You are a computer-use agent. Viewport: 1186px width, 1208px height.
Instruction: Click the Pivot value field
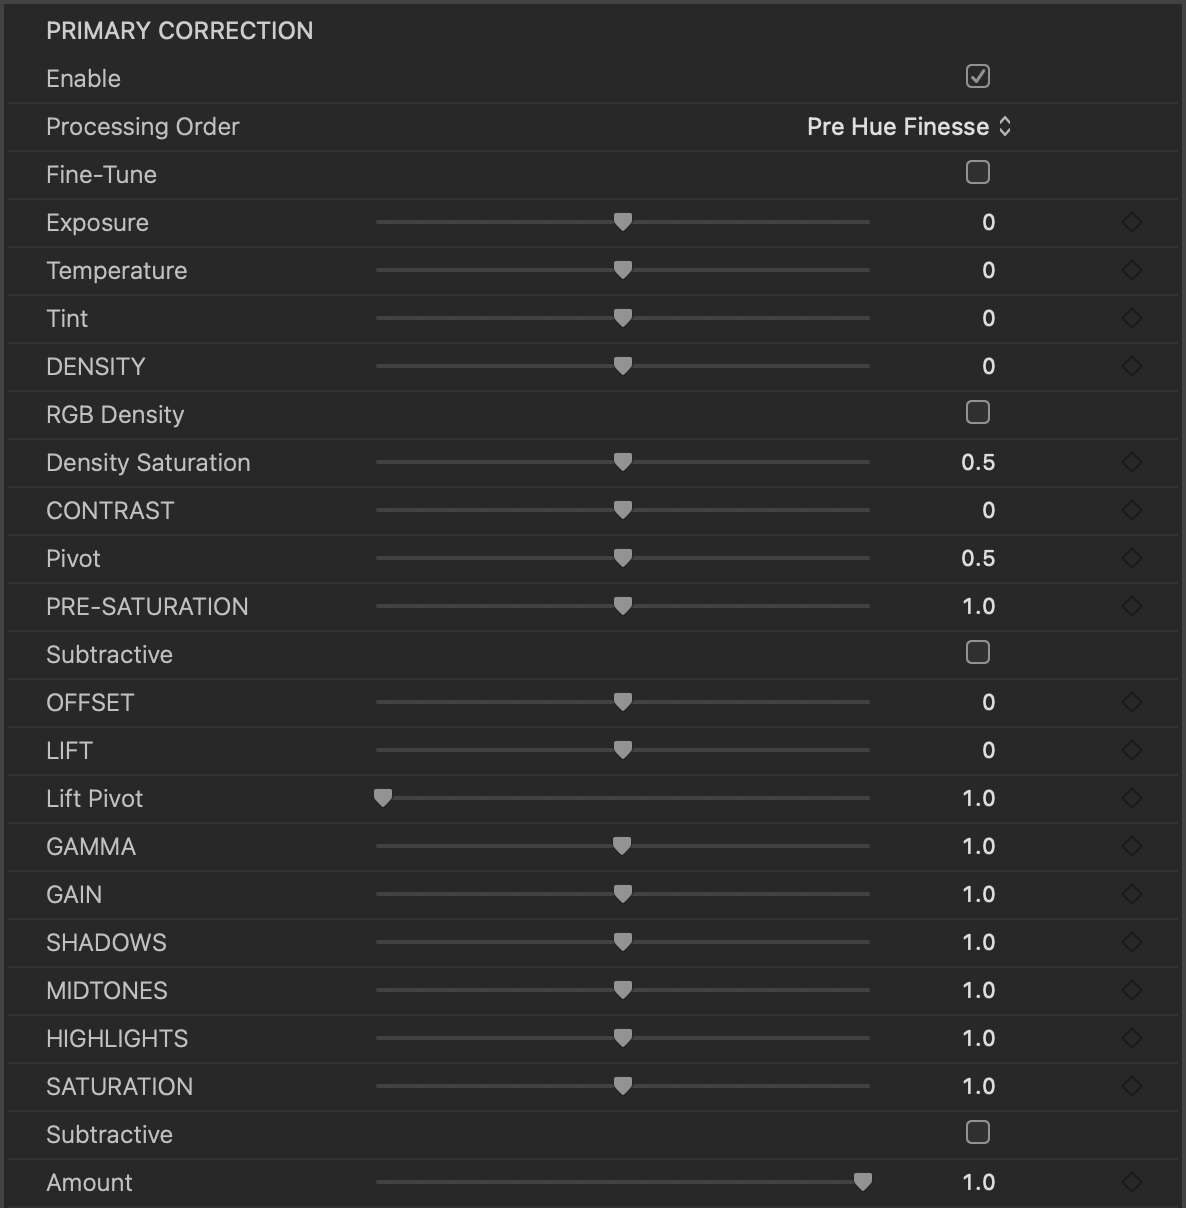[x=978, y=558]
